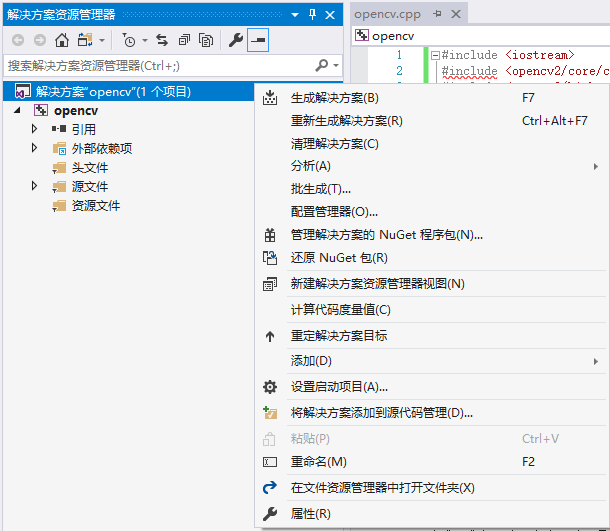Open 配置管理器(O)... from menu
Viewport: 610px width, 531px height.
pyautogui.click(x=432, y=212)
